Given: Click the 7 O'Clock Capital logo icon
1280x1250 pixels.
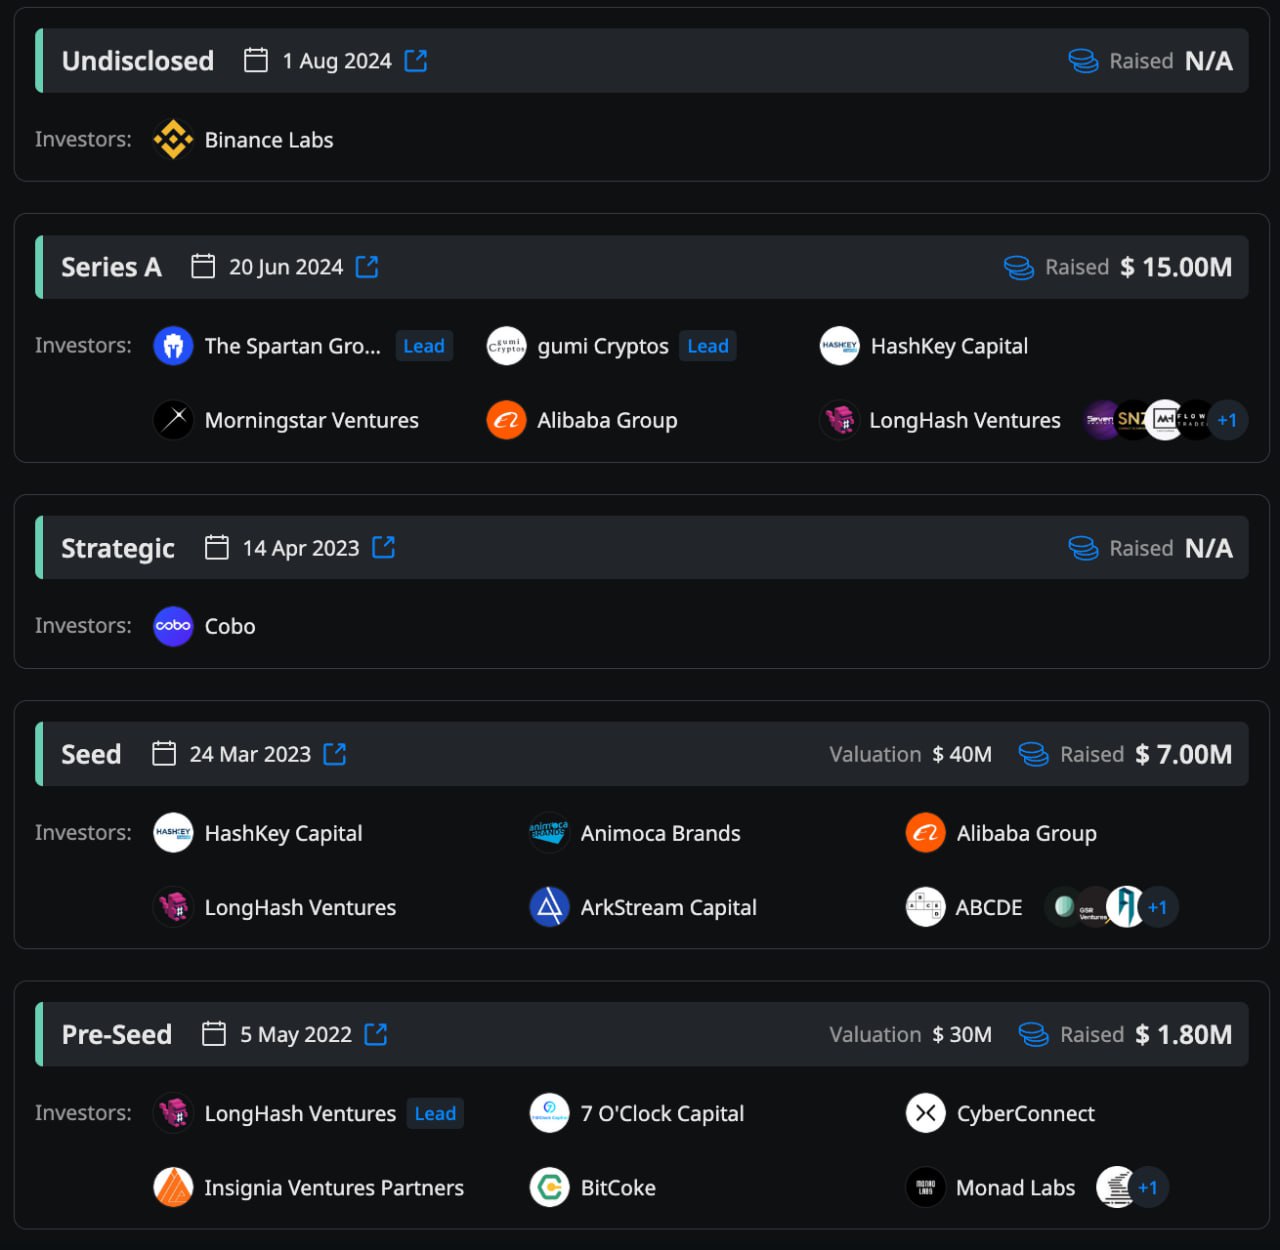Looking at the screenshot, I should [549, 1113].
